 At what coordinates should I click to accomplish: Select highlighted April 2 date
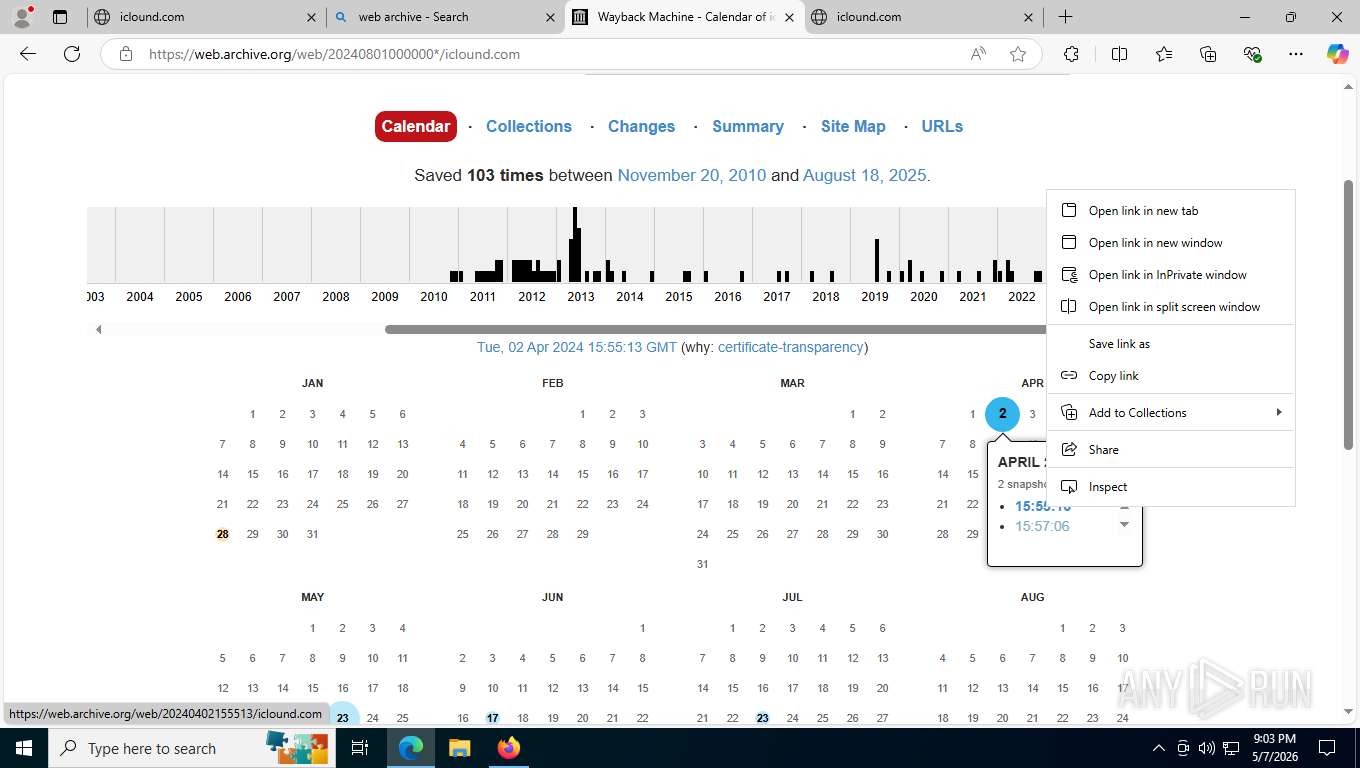tap(1002, 414)
